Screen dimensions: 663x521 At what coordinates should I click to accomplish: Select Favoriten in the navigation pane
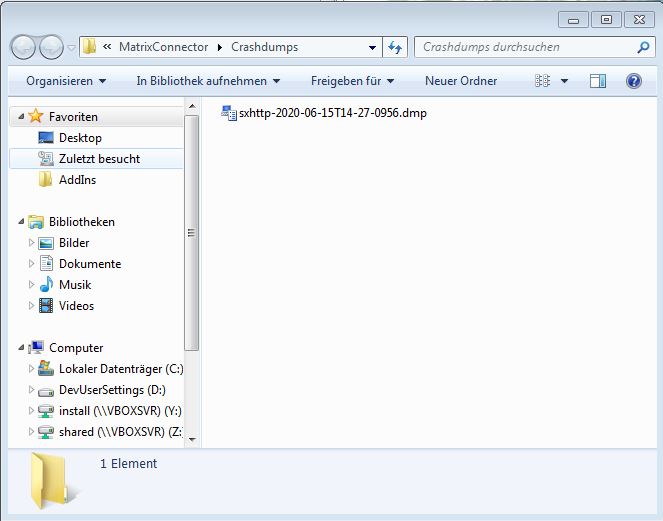coord(73,117)
